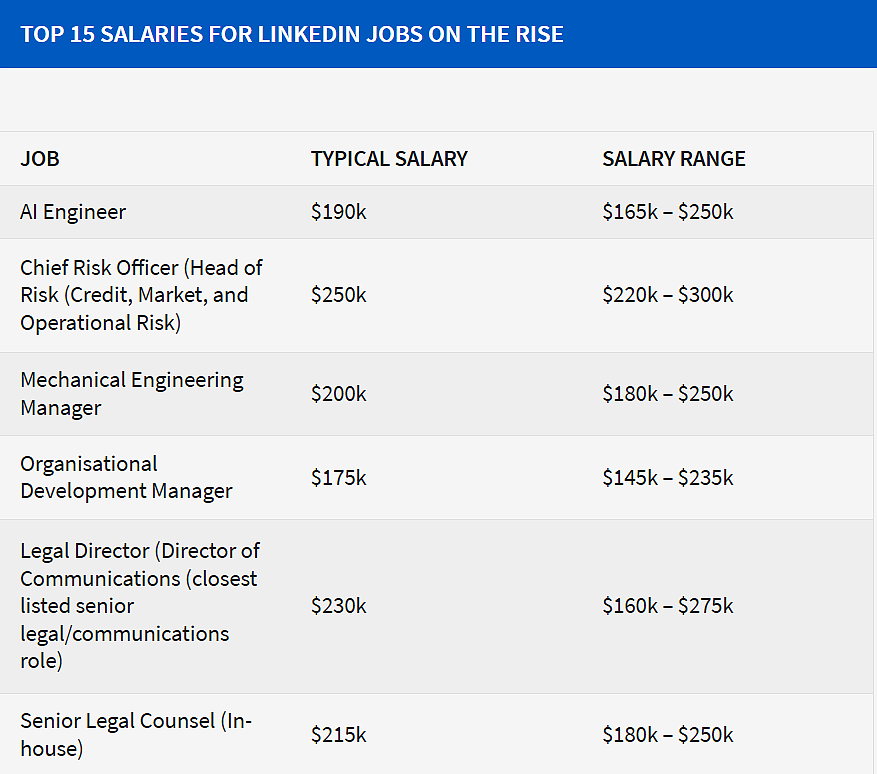Click the $160k – $275k salary range

click(668, 606)
